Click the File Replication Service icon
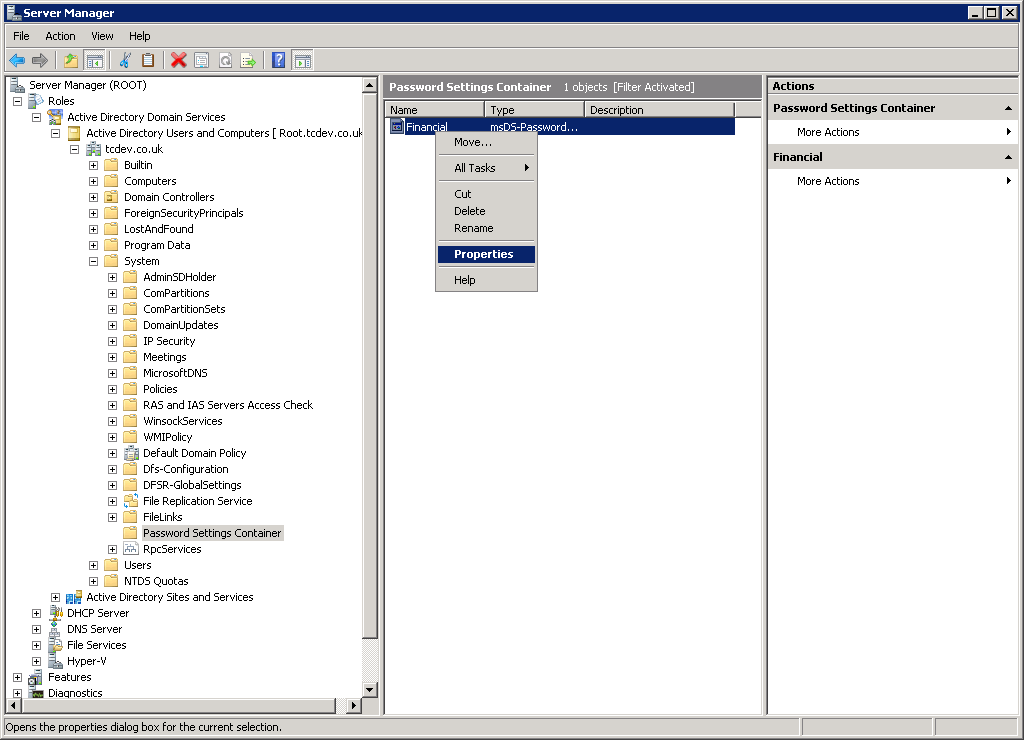The image size is (1024, 740). click(x=131, y=501)
